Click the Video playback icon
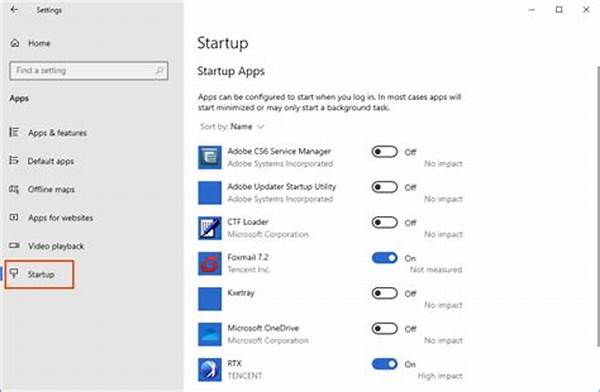The image size is (600, 392). coord(14,245)
